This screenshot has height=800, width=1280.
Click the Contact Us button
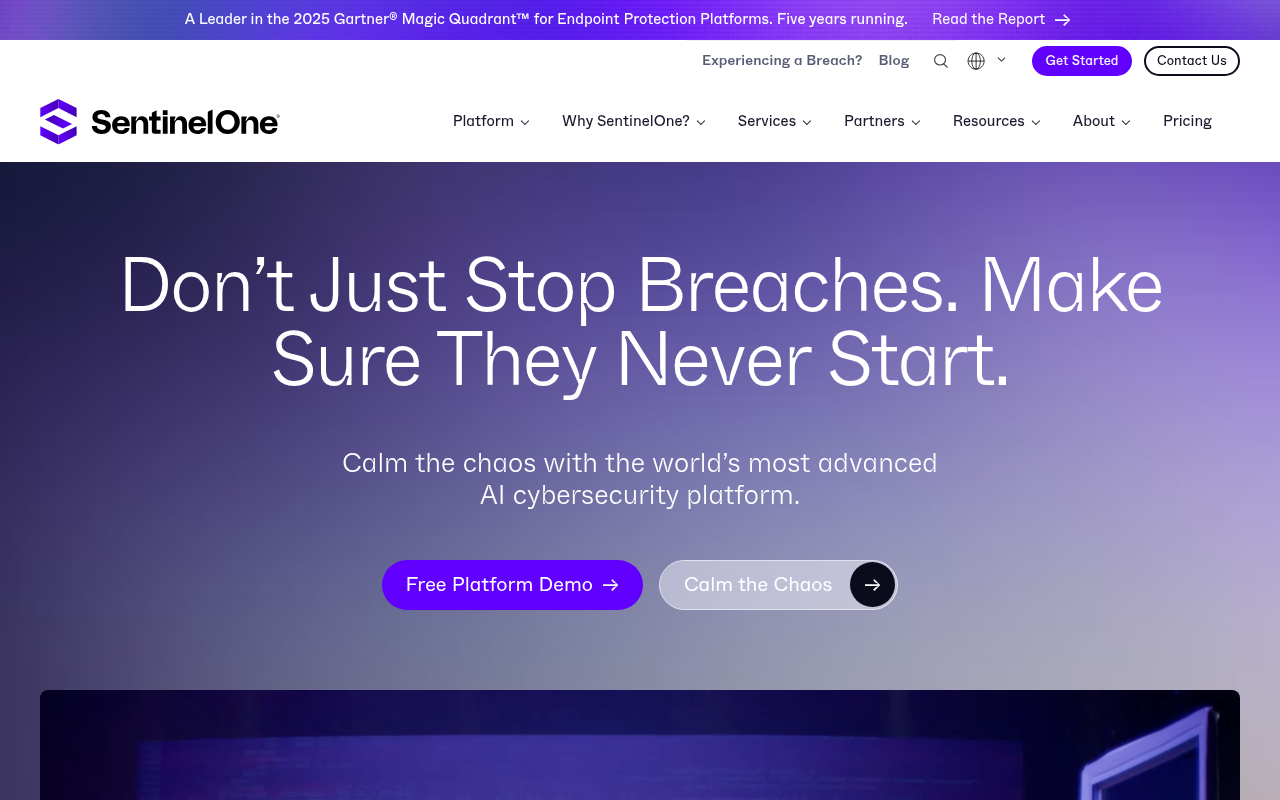coord(1191,61)
